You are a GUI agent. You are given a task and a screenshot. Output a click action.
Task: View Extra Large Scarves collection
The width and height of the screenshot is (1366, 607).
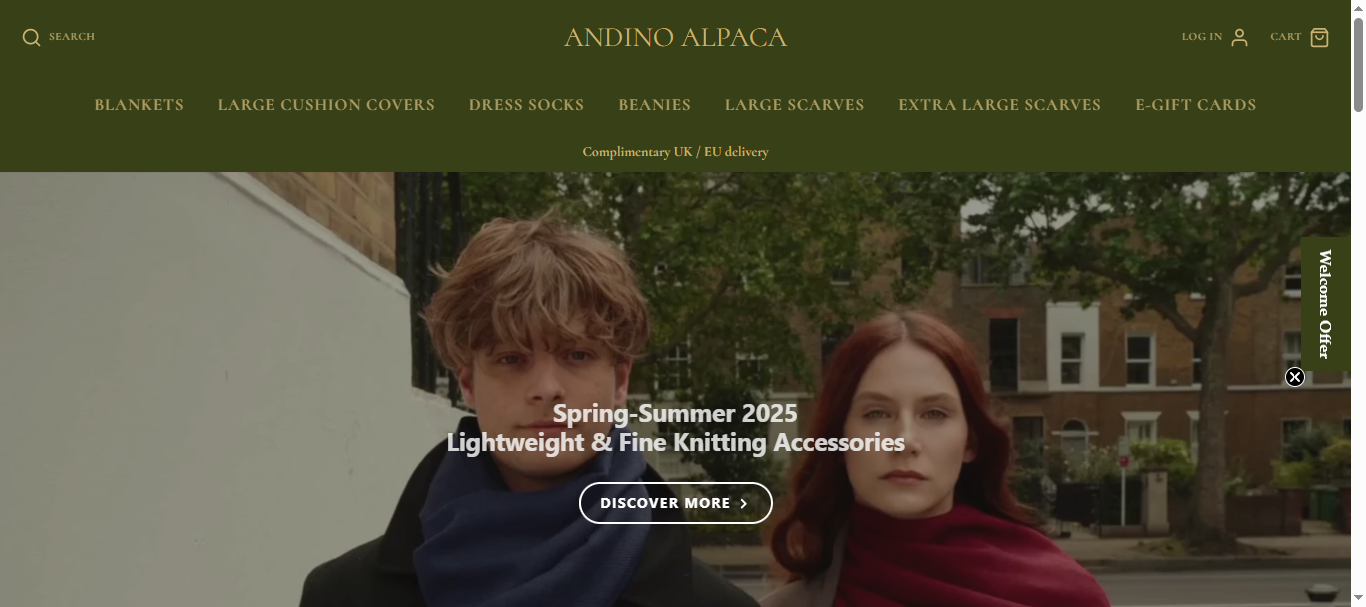click(999, 105)
